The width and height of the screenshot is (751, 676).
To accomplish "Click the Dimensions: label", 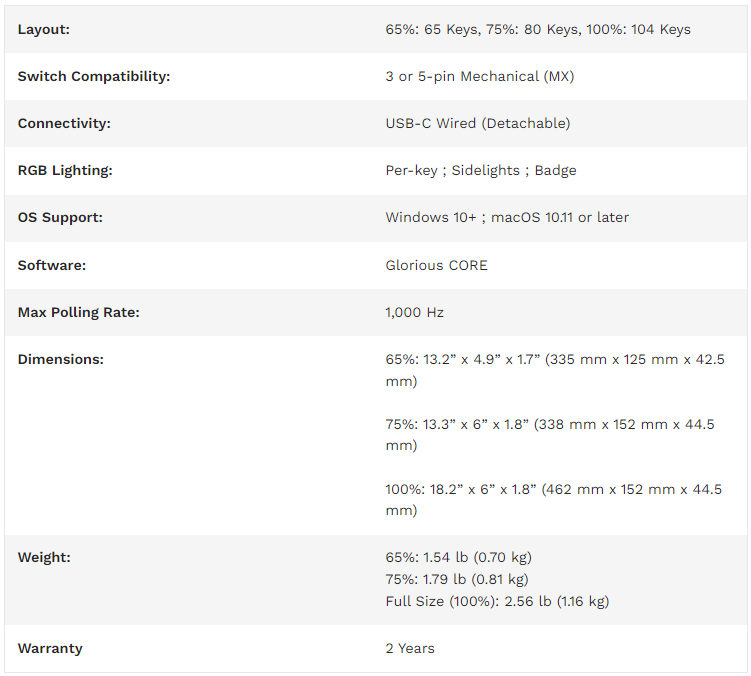I will [61, 359].
